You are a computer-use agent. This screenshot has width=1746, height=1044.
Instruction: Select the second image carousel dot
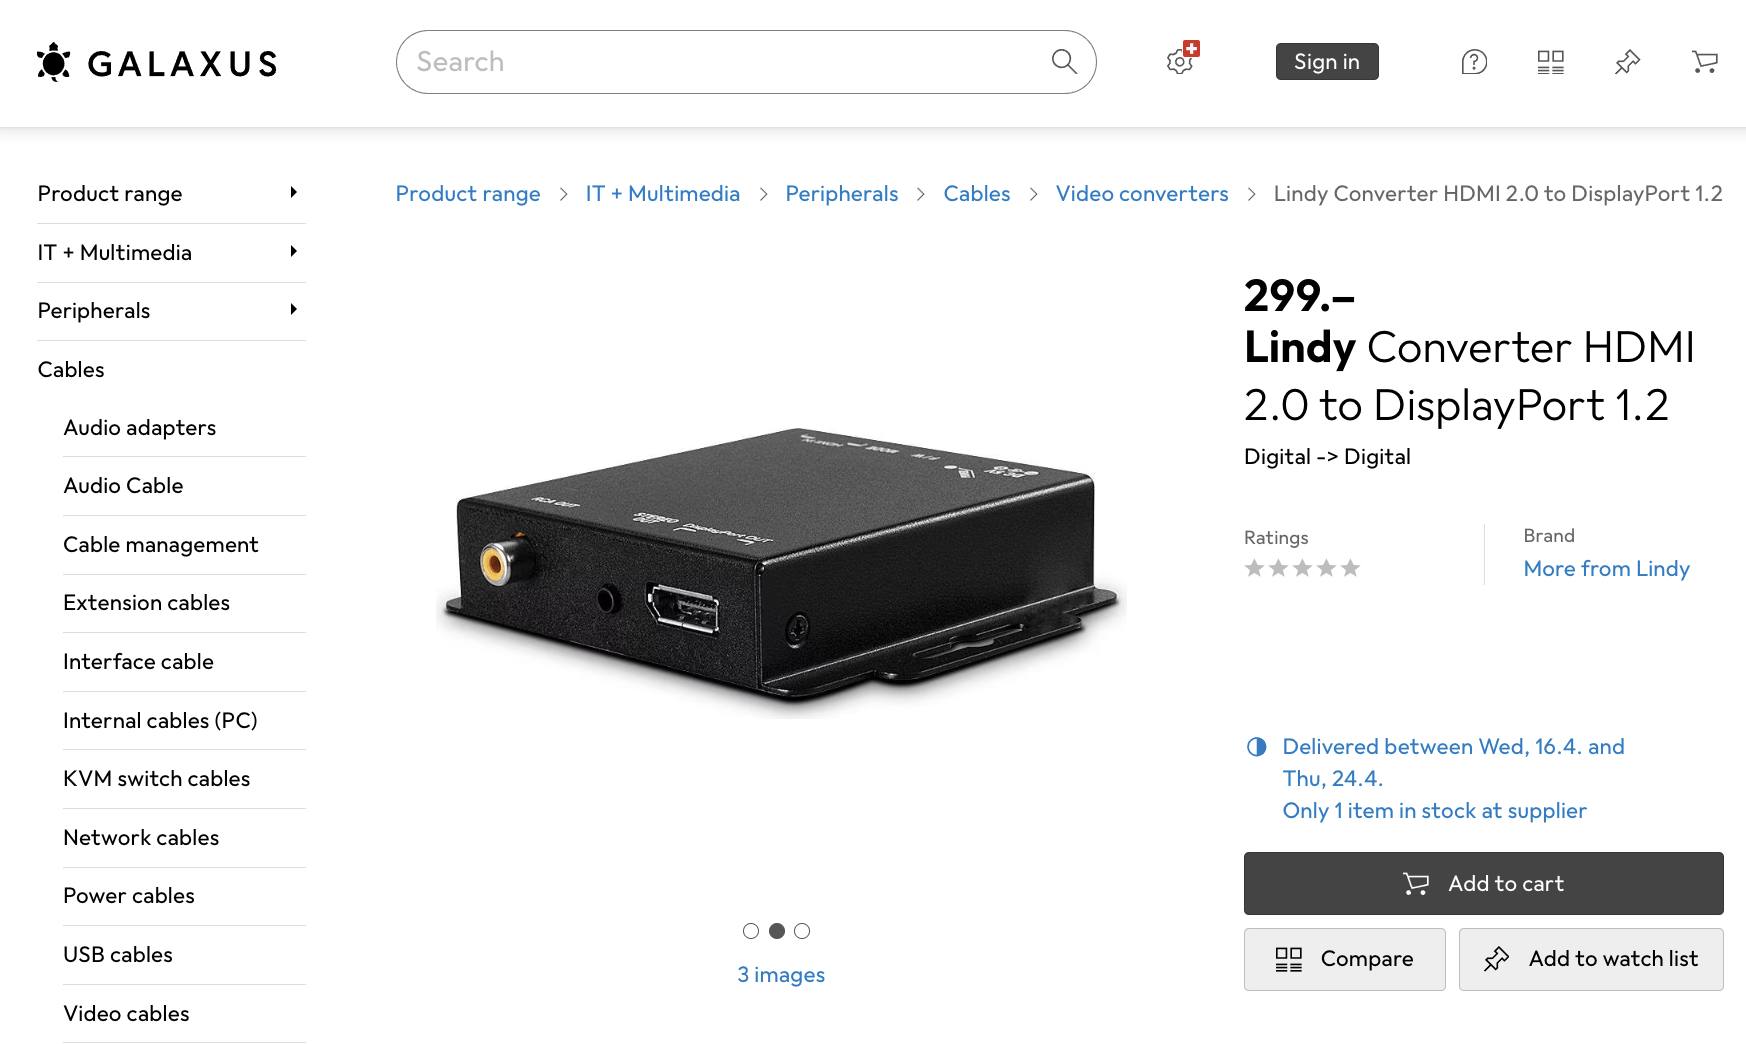[777, 931]
